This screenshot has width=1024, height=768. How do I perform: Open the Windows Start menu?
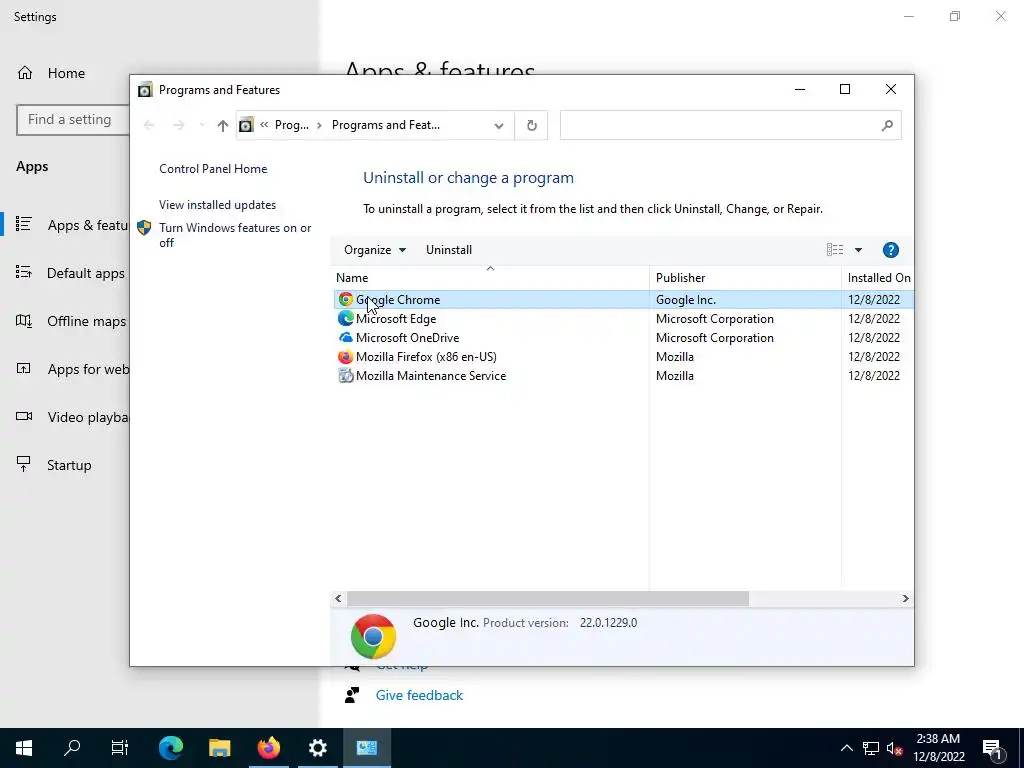click(24, 748)
